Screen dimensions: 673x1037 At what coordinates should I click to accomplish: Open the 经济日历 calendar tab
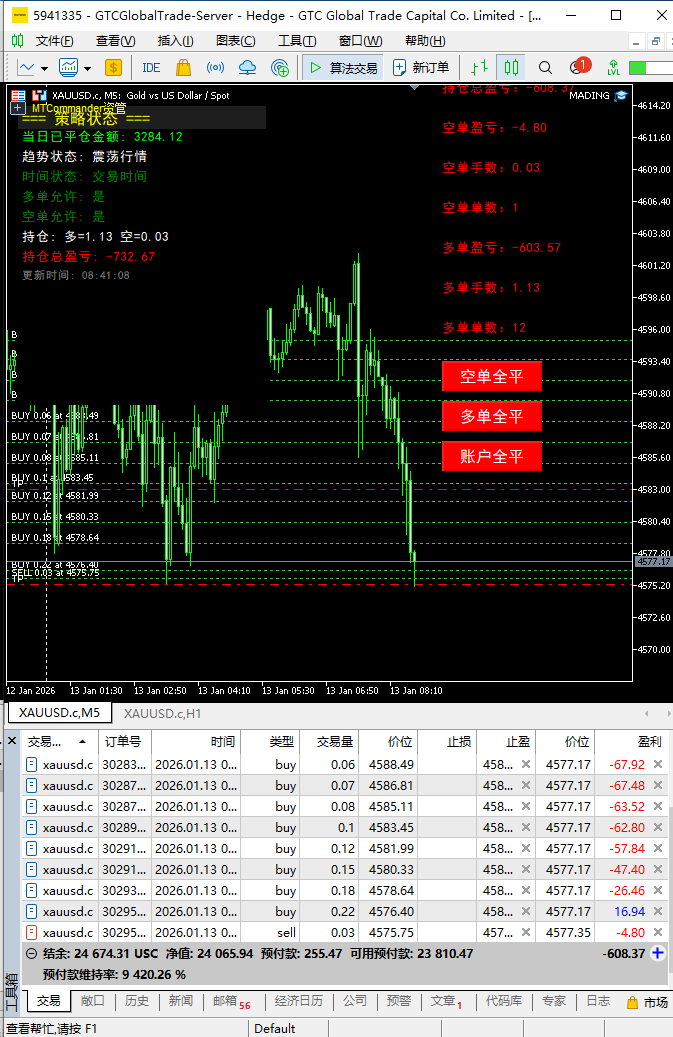tap(299, 1001)
